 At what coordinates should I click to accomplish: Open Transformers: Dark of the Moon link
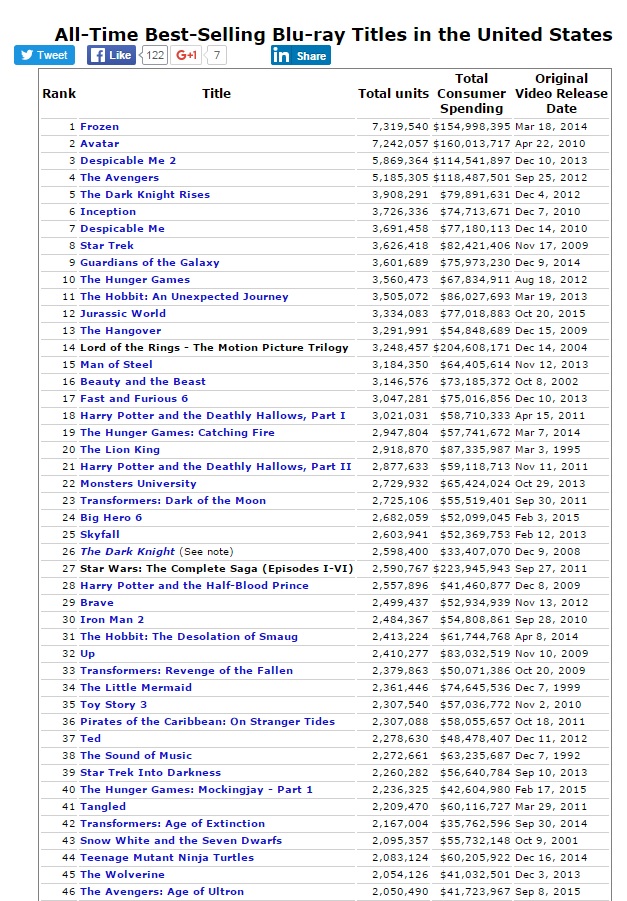pyautogui.click(x=173, y=500)
